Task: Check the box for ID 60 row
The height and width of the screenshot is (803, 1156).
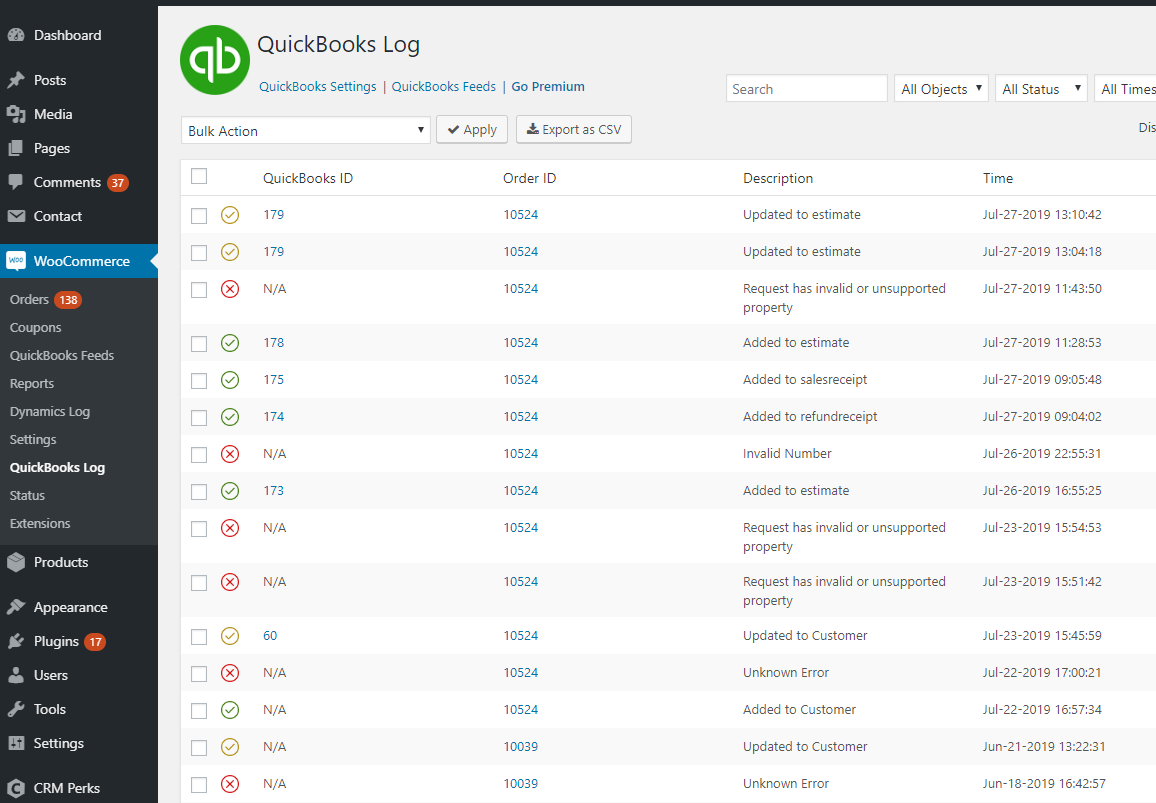Action: [x=199, y=636]
